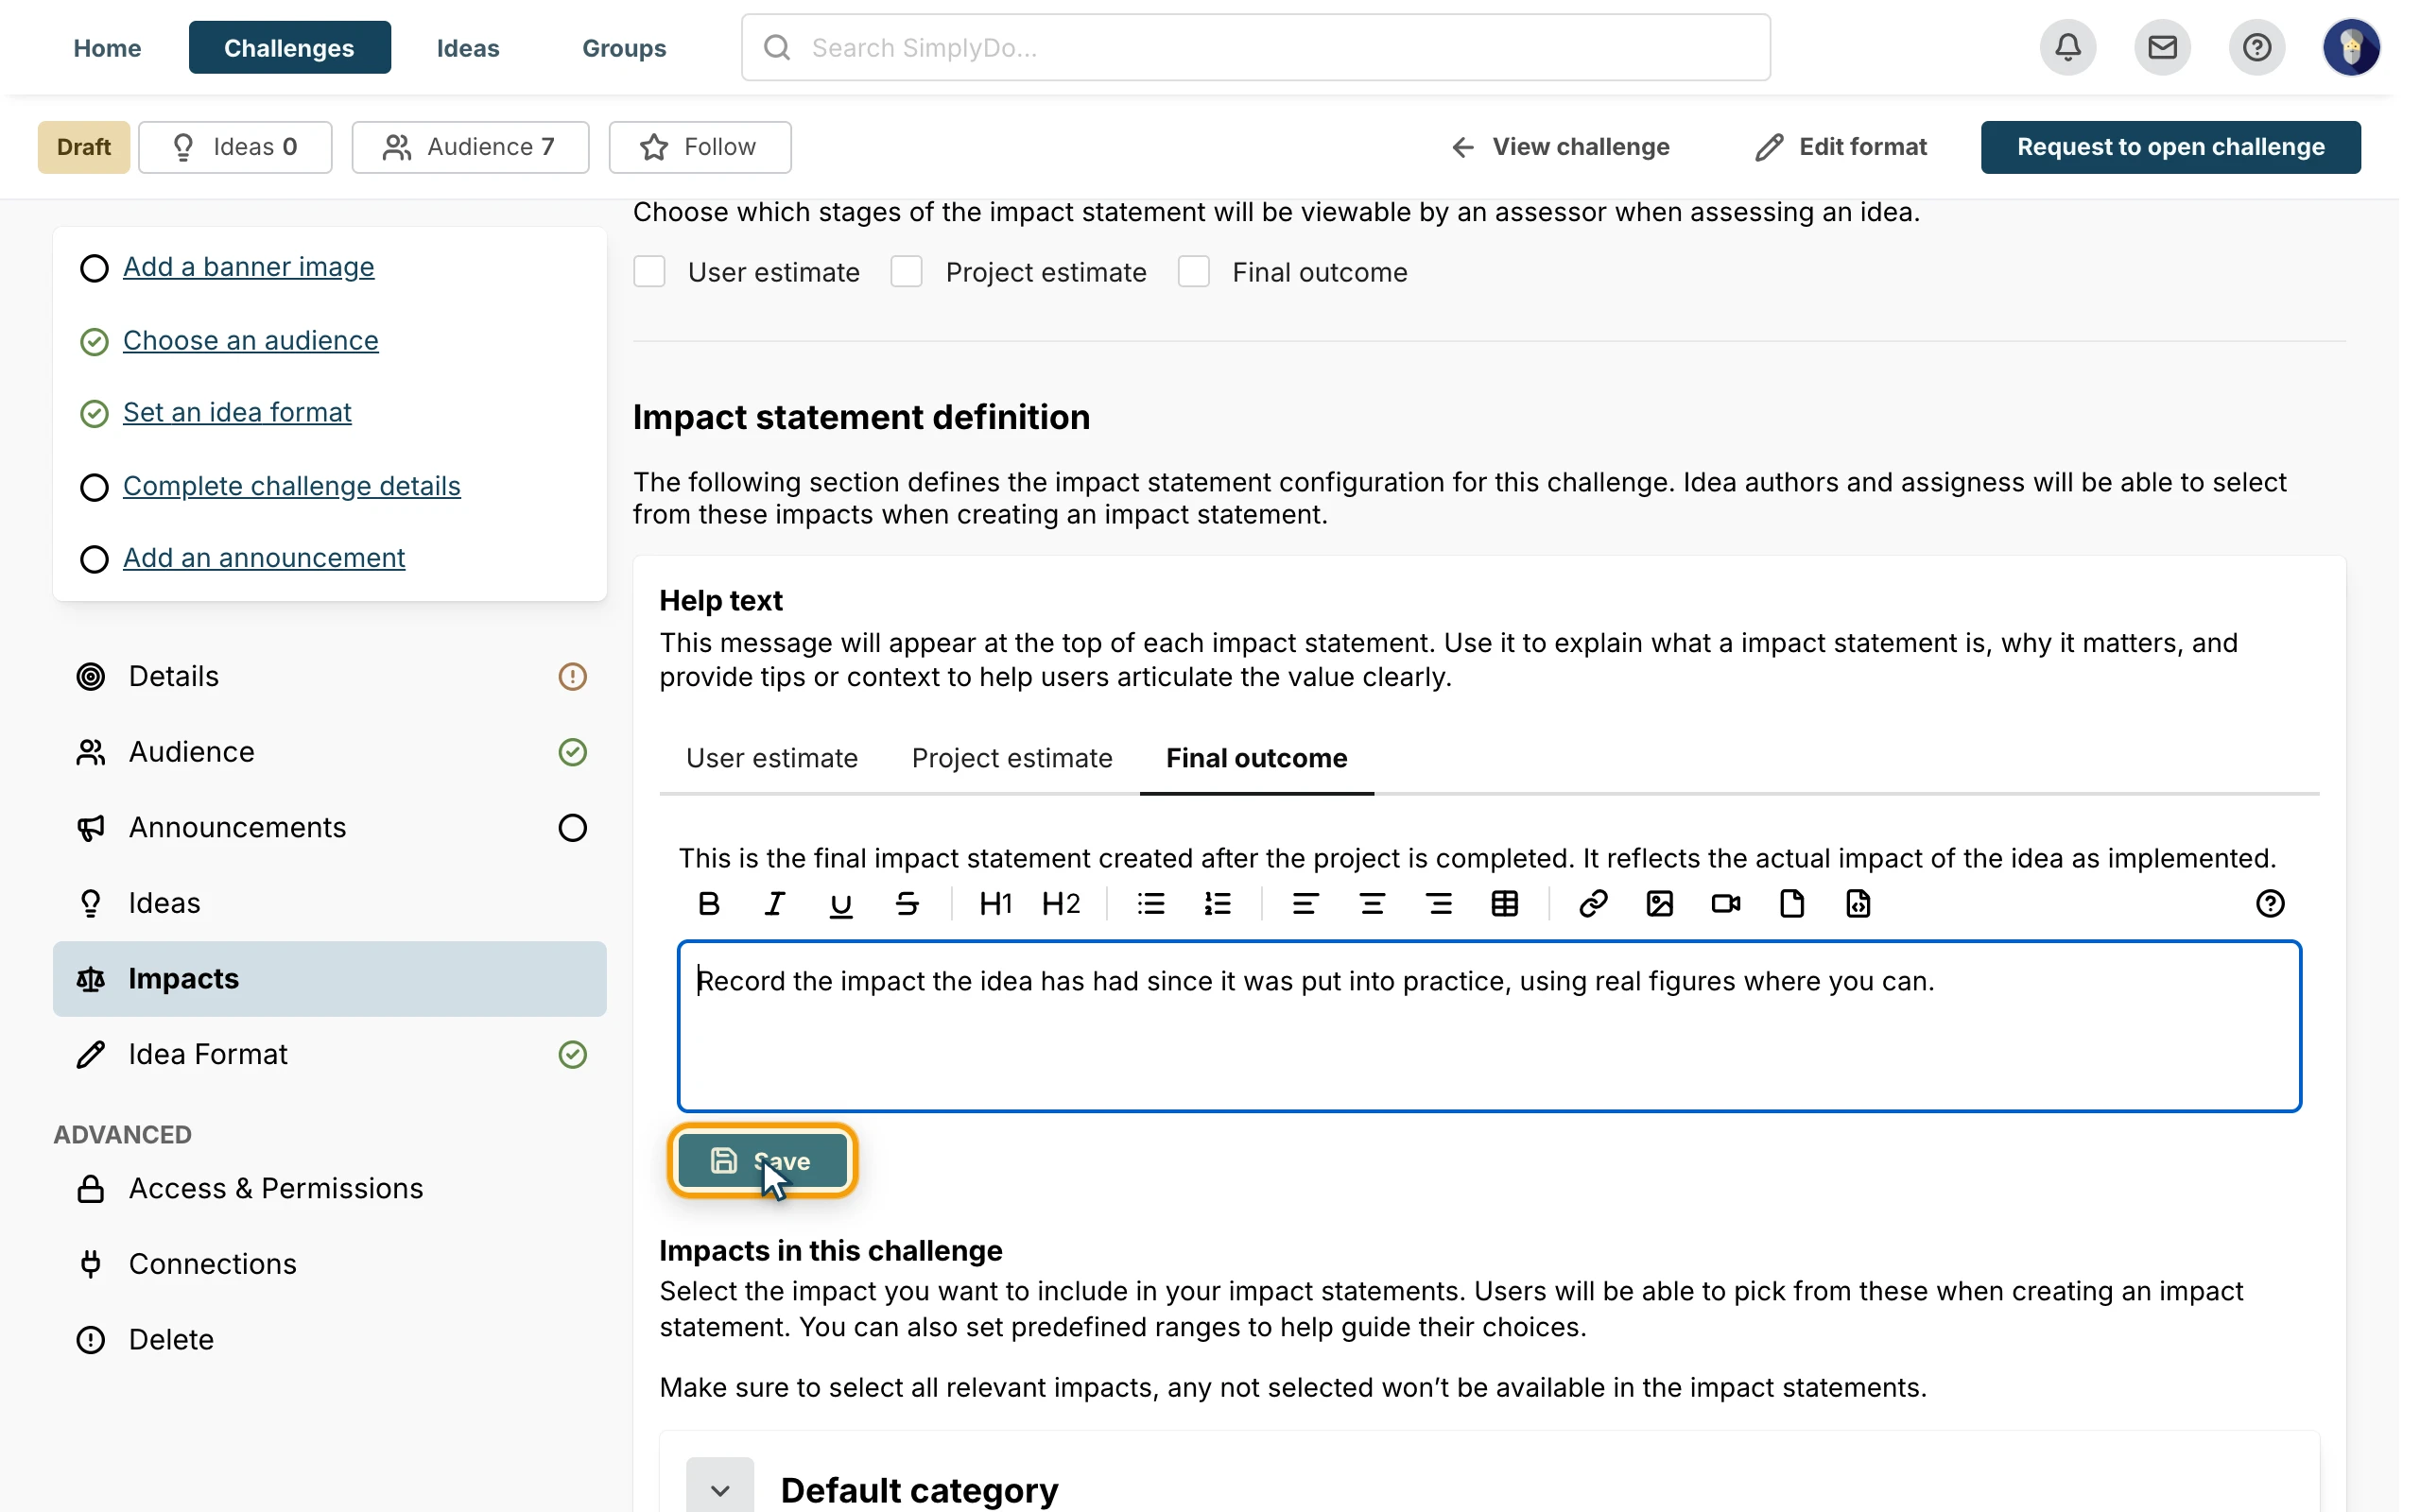Click the Edit format button
This screenshot has height=1512, width=2420.
[1841, 147]
